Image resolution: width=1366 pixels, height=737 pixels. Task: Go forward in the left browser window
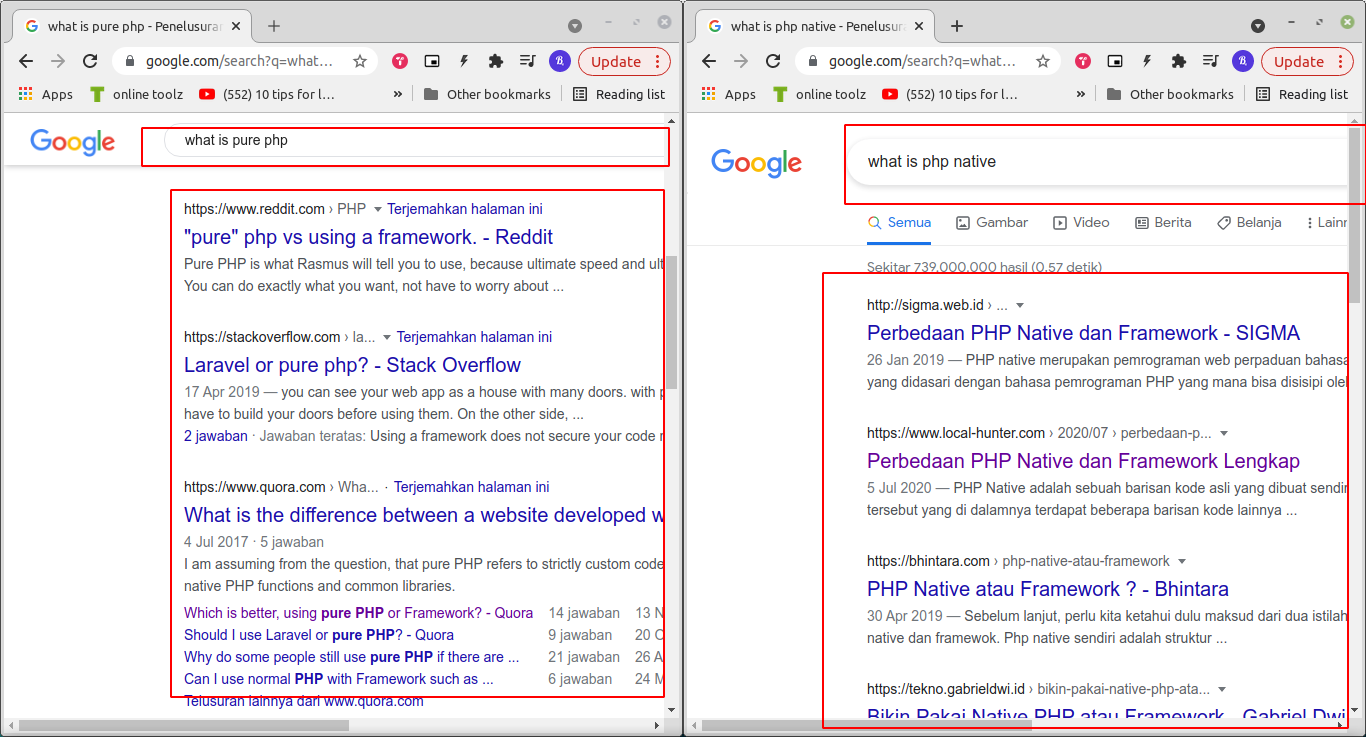click(58, 61)
